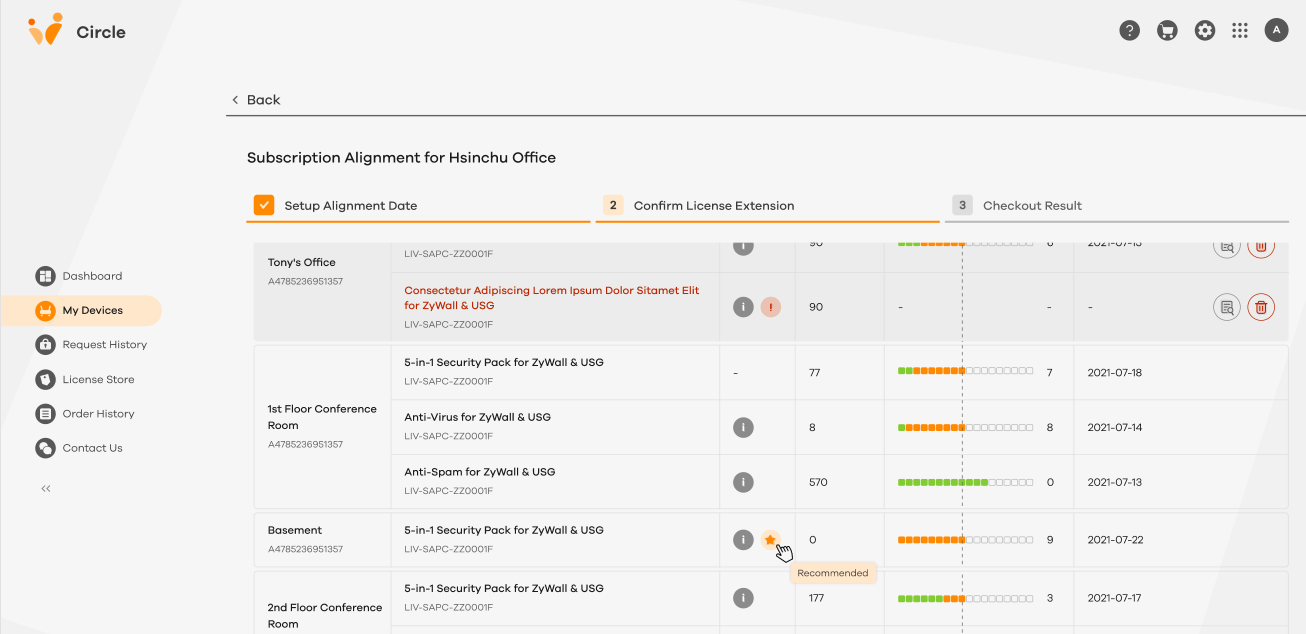
Task: Delete the Consectetur Adipiscing license row
Action: [x=1261, y=307]
